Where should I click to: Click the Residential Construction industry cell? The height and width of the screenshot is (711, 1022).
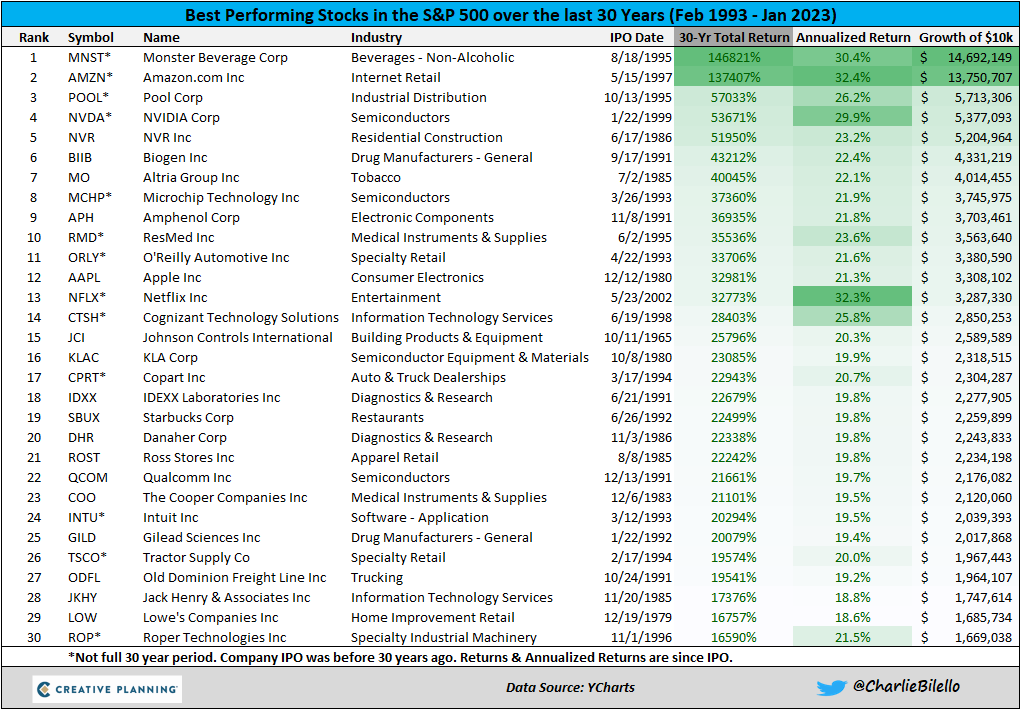click(426, 138)
